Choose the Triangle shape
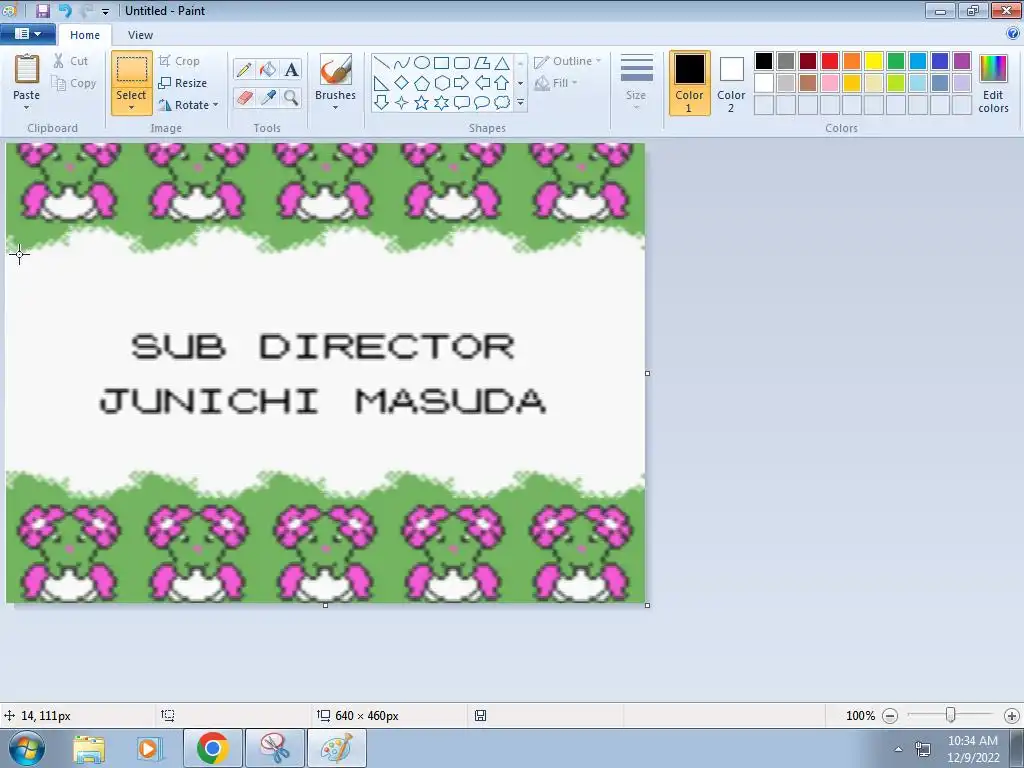Screen dimensions: 1024x768 pyautogui.click(x=502, y=63)
